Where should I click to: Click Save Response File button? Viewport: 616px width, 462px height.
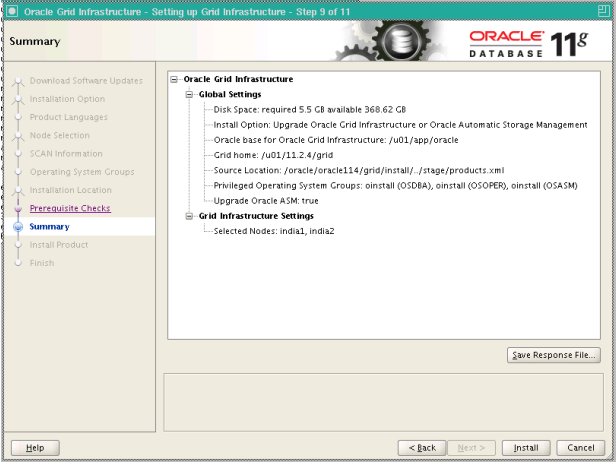point(554,355)
